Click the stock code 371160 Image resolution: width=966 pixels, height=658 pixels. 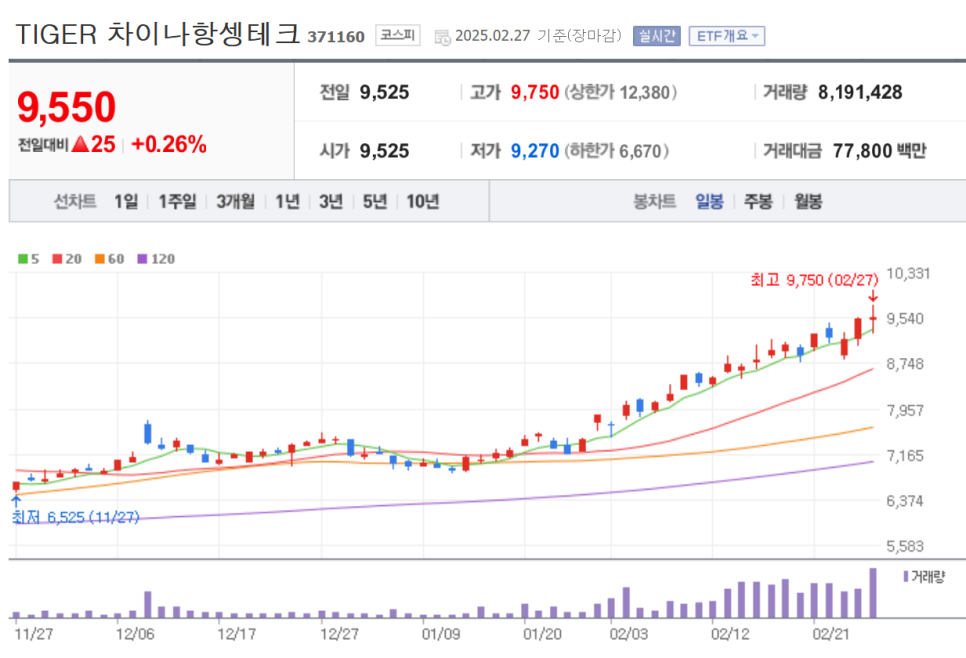[336, 37]
